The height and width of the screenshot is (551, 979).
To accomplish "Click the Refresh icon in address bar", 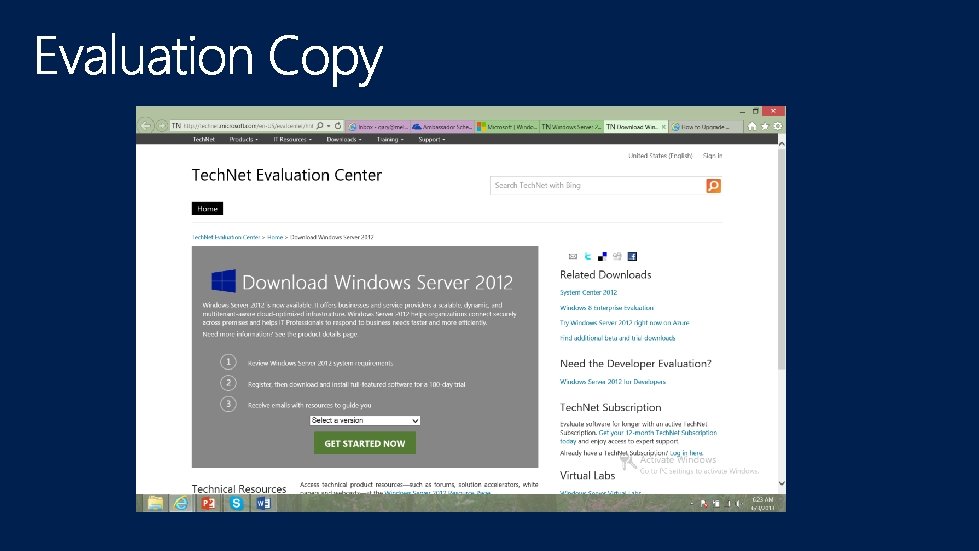I will click(x=338, y=126).
